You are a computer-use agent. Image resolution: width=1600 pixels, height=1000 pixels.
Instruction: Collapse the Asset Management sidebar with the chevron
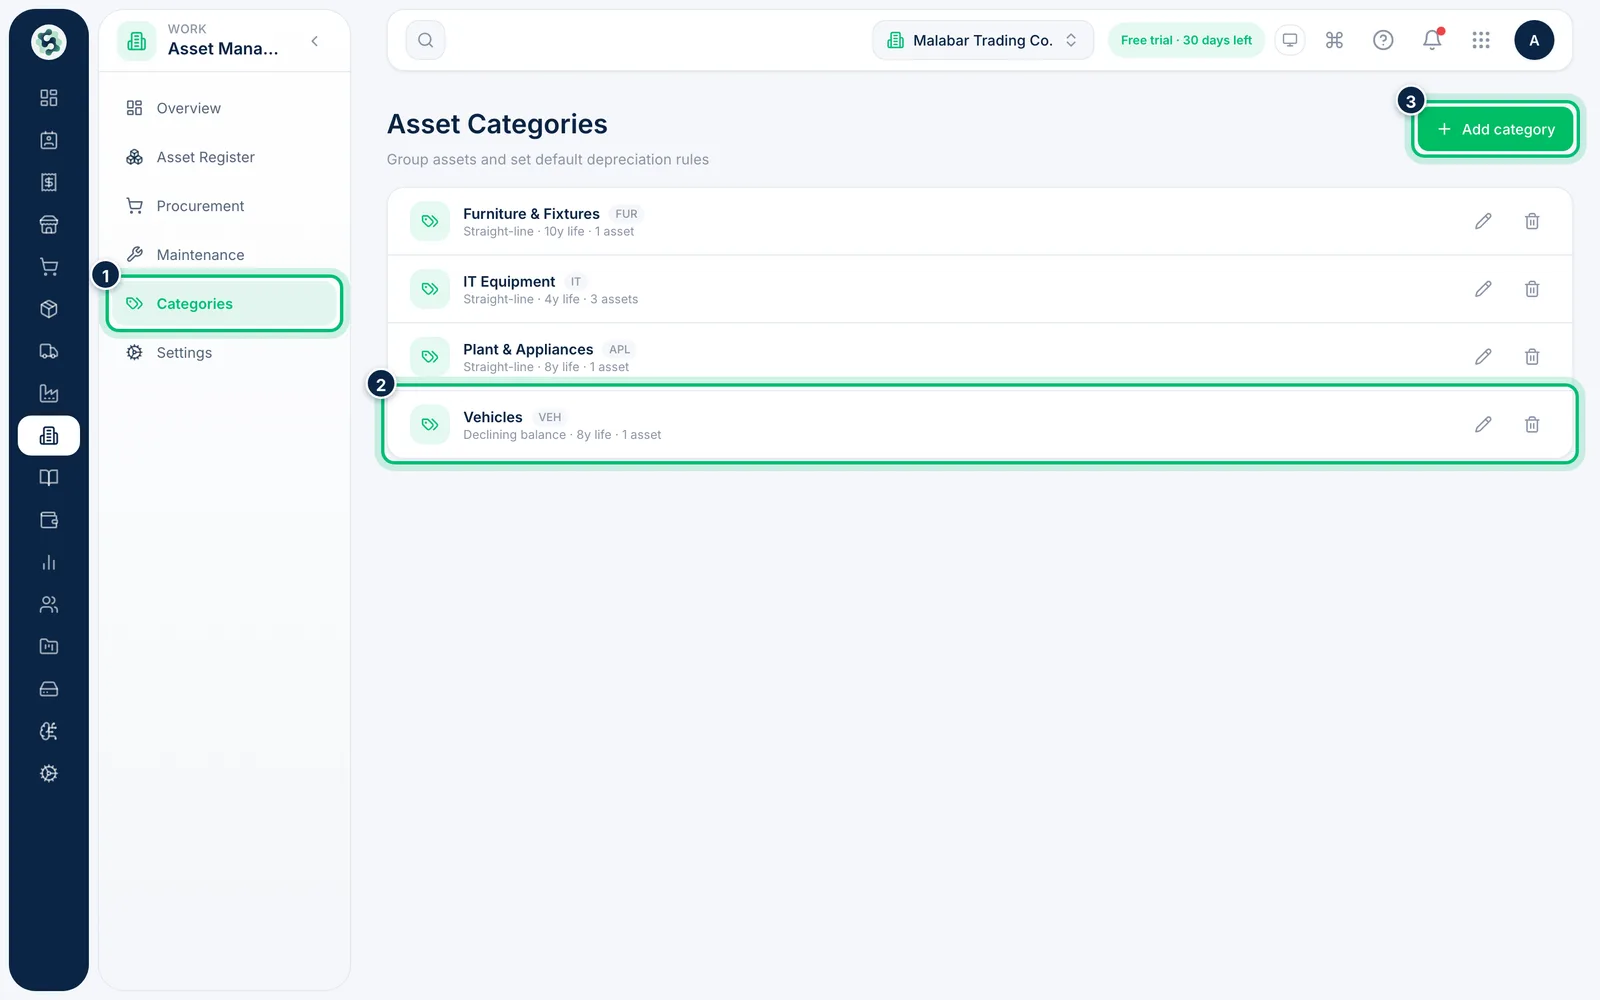[315, 41]
